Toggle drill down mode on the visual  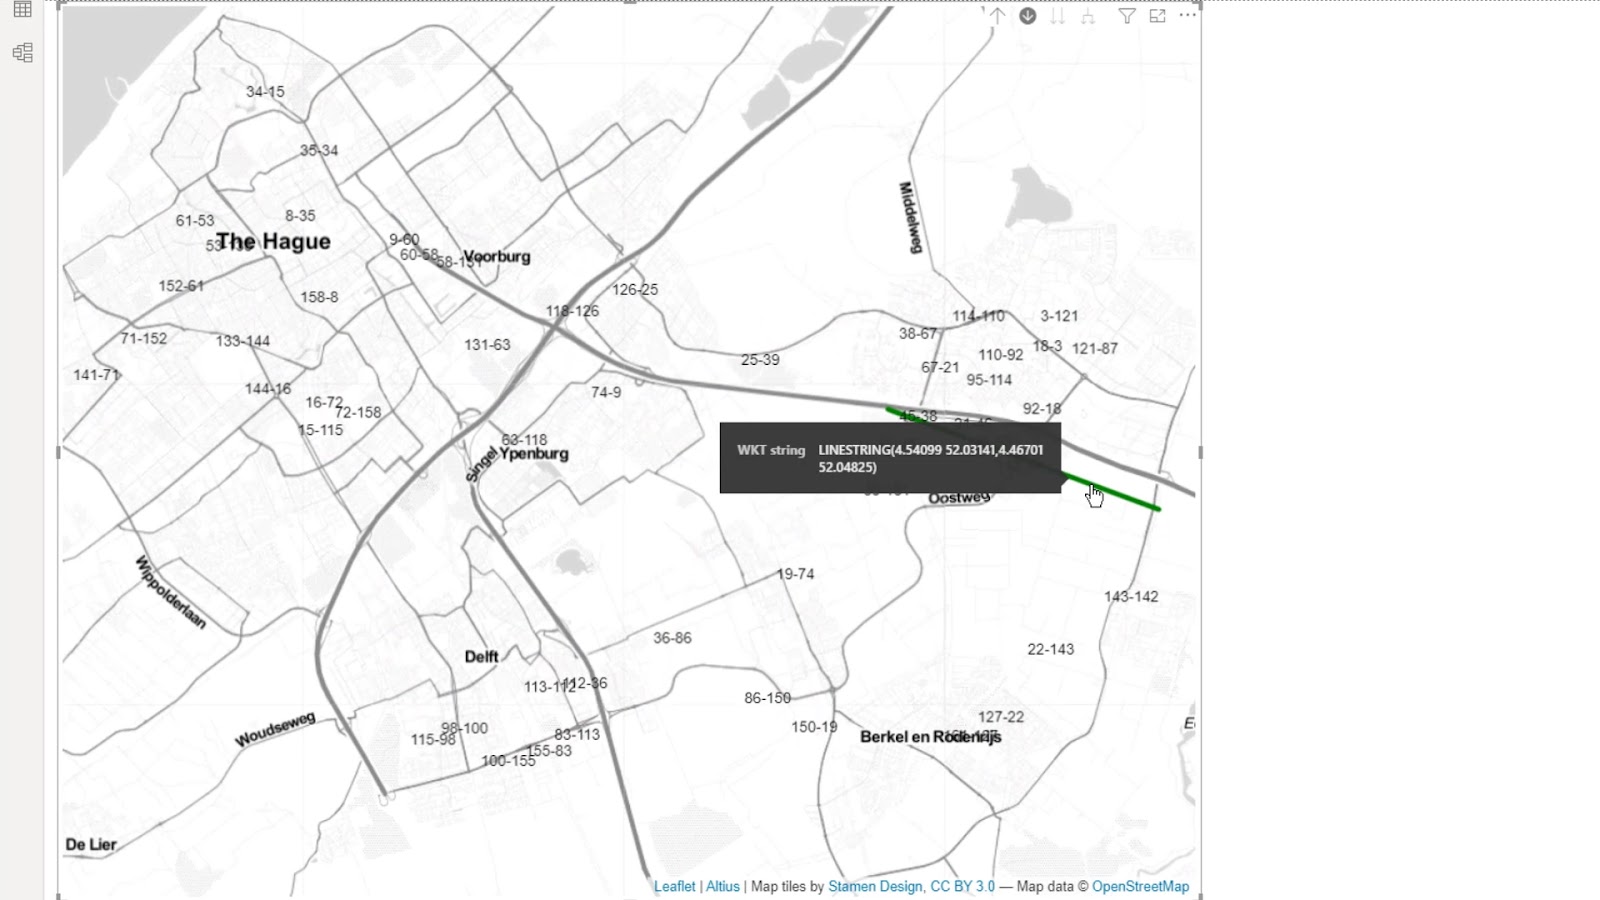(x=1027, y=16)
